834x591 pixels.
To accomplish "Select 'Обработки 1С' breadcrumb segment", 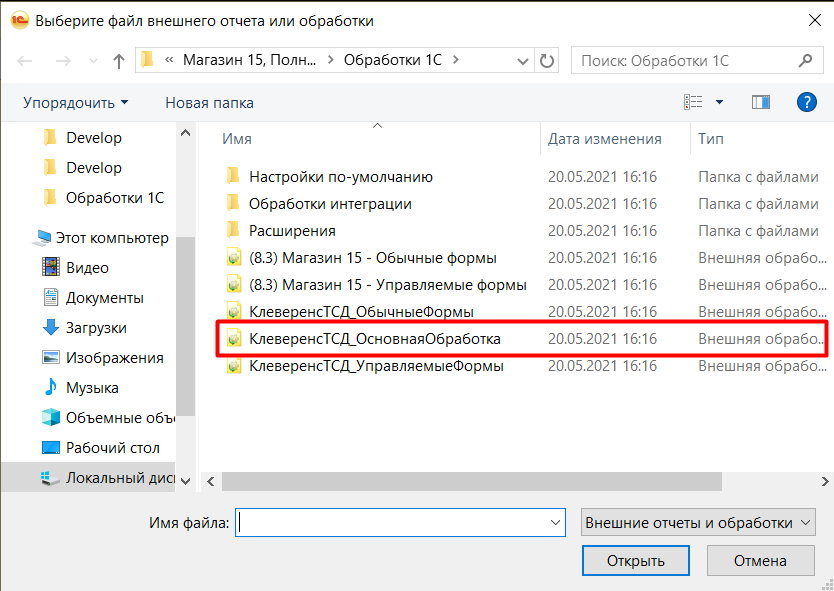I will click(393, 60).
